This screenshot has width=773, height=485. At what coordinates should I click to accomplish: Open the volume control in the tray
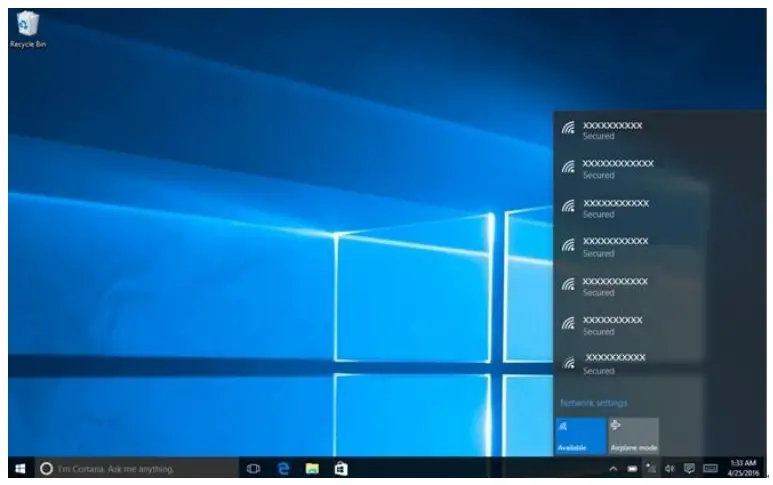[x=669, y=469]
